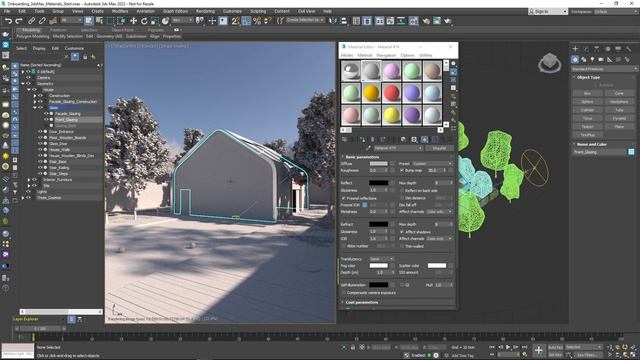The image size is (640, 360).
Task: Collapse the Geometry tree node
Action: [x=23, y=84]
